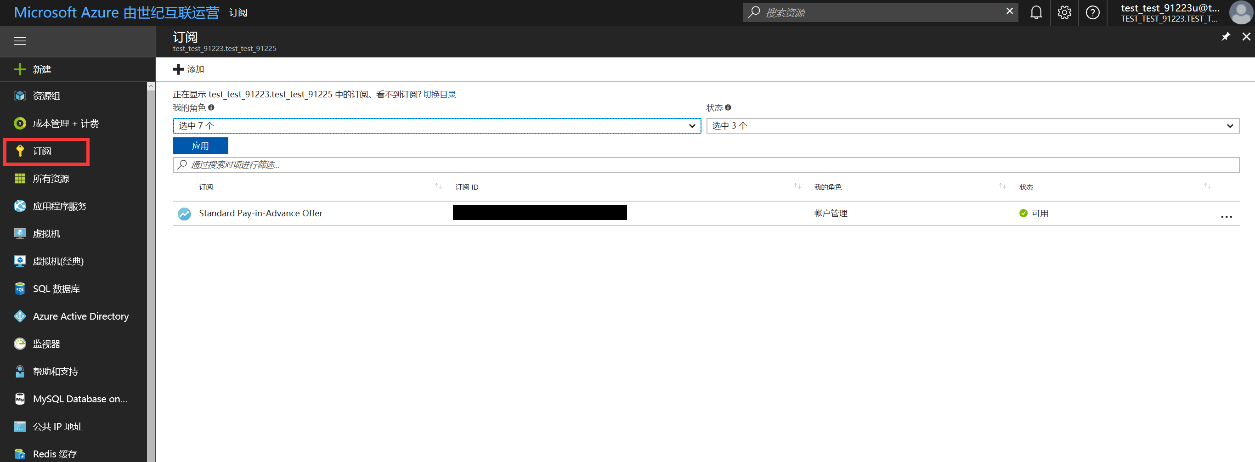Viewport: 1255px width, 462px height.
Task: Click the 切换目录 link
Action: (x=440, y=94)
